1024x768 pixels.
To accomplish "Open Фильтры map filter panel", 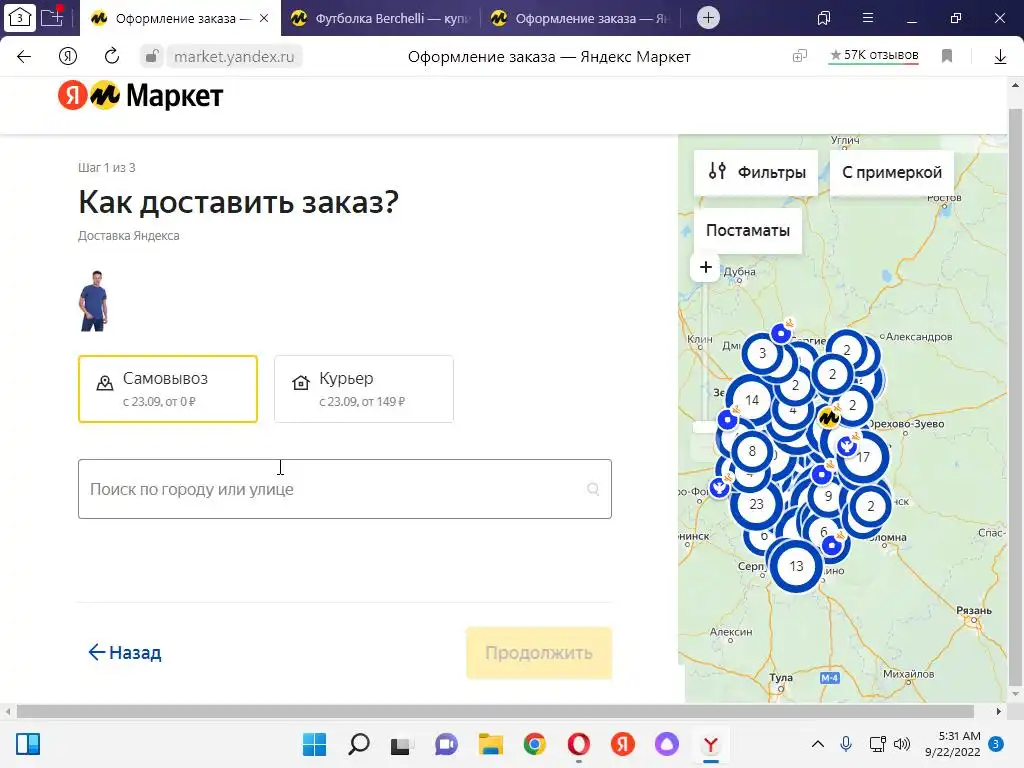I will (756, 172).
